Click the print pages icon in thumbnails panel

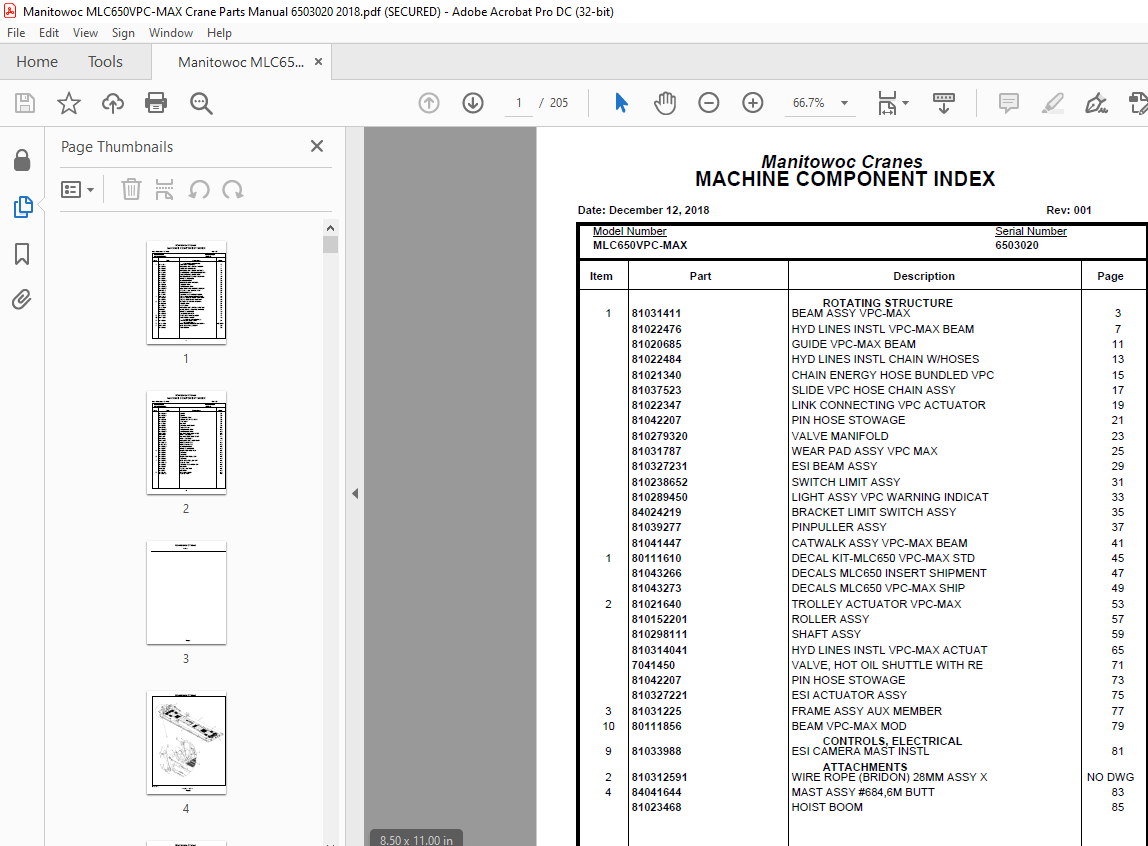click(165, 190)
